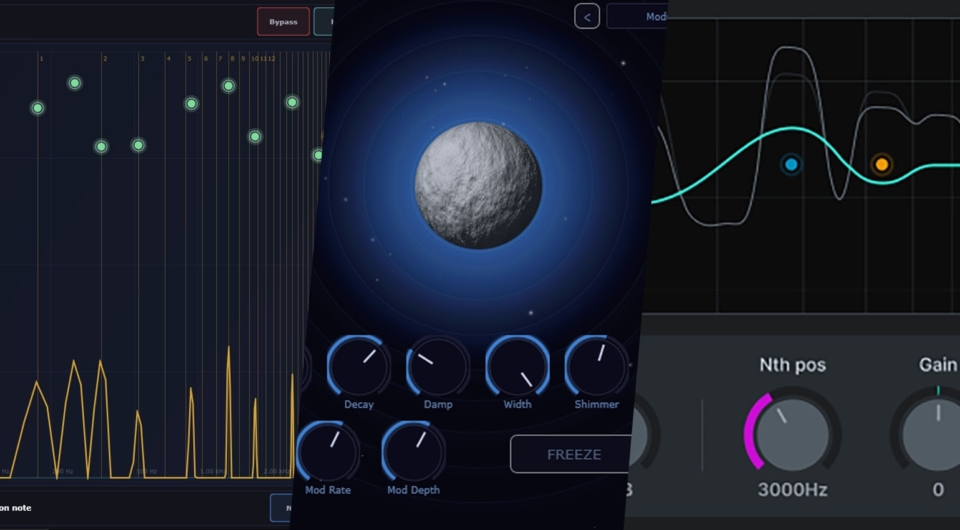This screenshot has height=530, width=960.
Task: Click the Width knob
Action: pos(517,365)
